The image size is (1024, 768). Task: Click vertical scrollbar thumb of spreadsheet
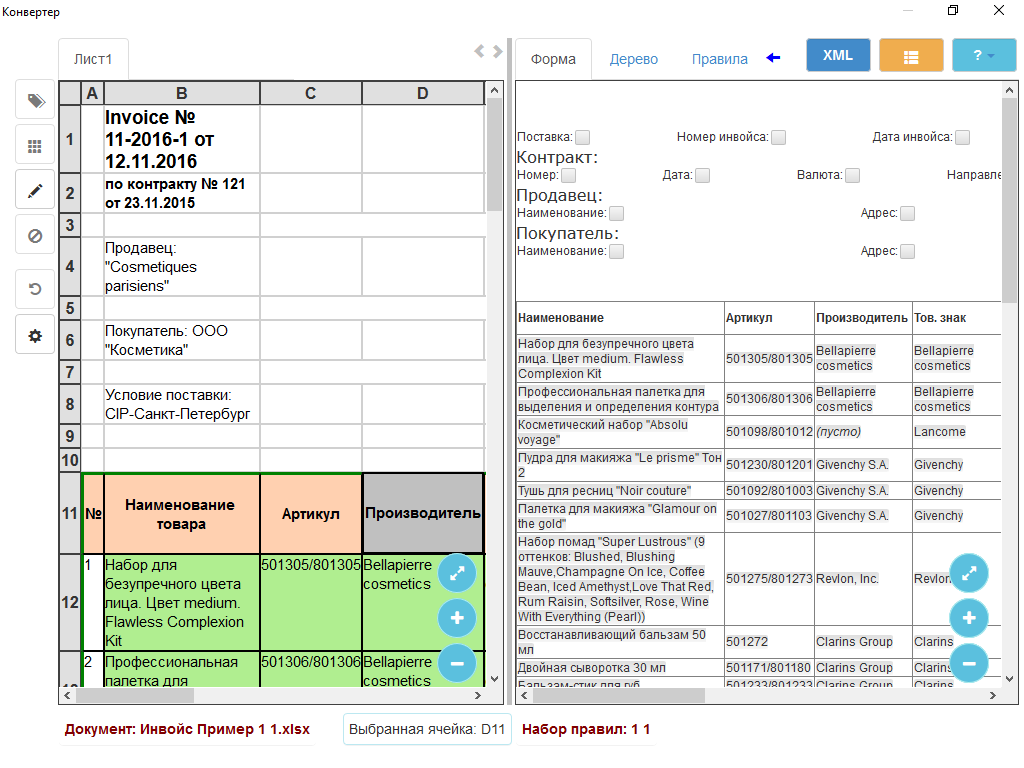[494, 155]
